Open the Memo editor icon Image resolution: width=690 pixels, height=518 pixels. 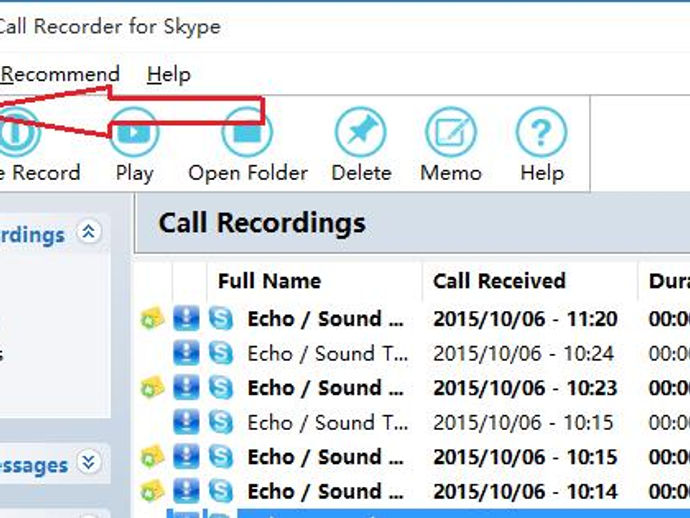451,132
